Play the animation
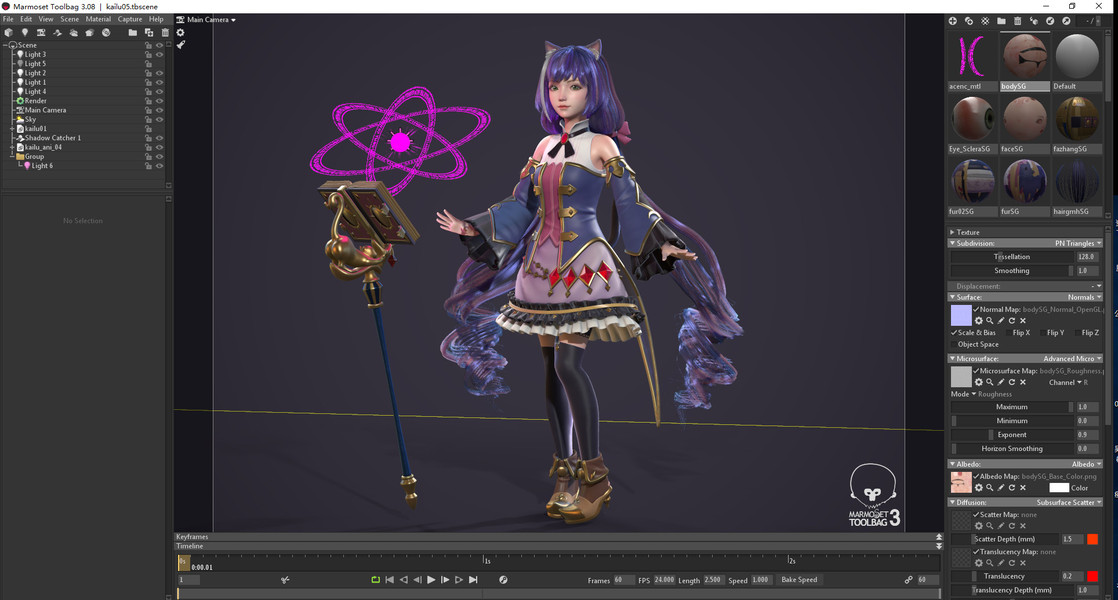1118x600 pixels. 431,580
